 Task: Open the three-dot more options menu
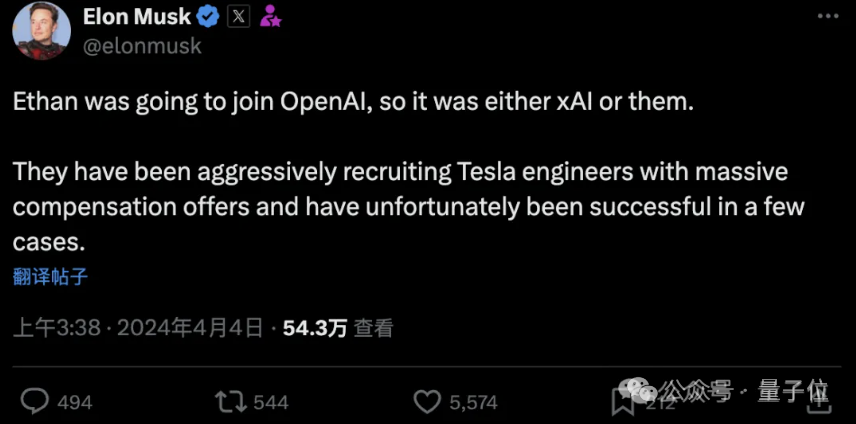tap(828, 17)
